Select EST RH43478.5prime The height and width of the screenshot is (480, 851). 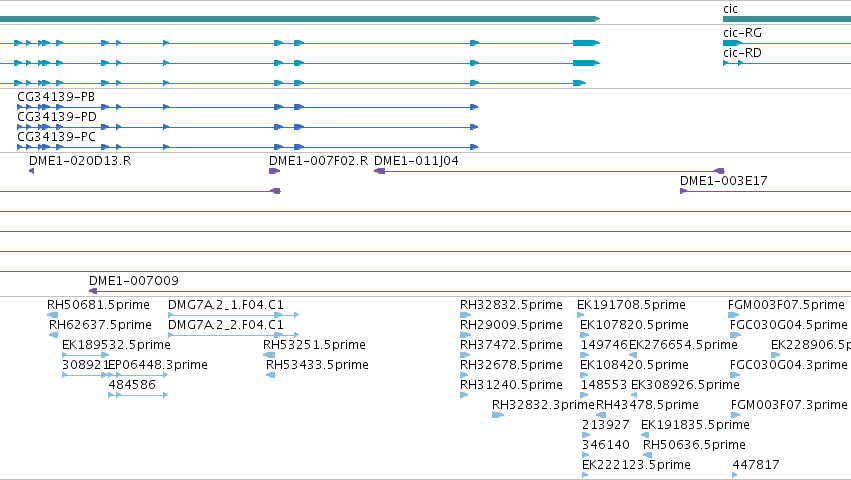pyautogui.click(x=647, y=405)
